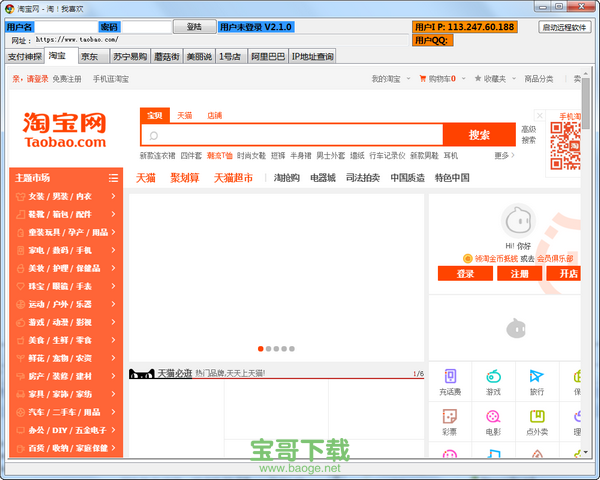Click the 淘宝网 Taobao.com logo

pos(65,130)
